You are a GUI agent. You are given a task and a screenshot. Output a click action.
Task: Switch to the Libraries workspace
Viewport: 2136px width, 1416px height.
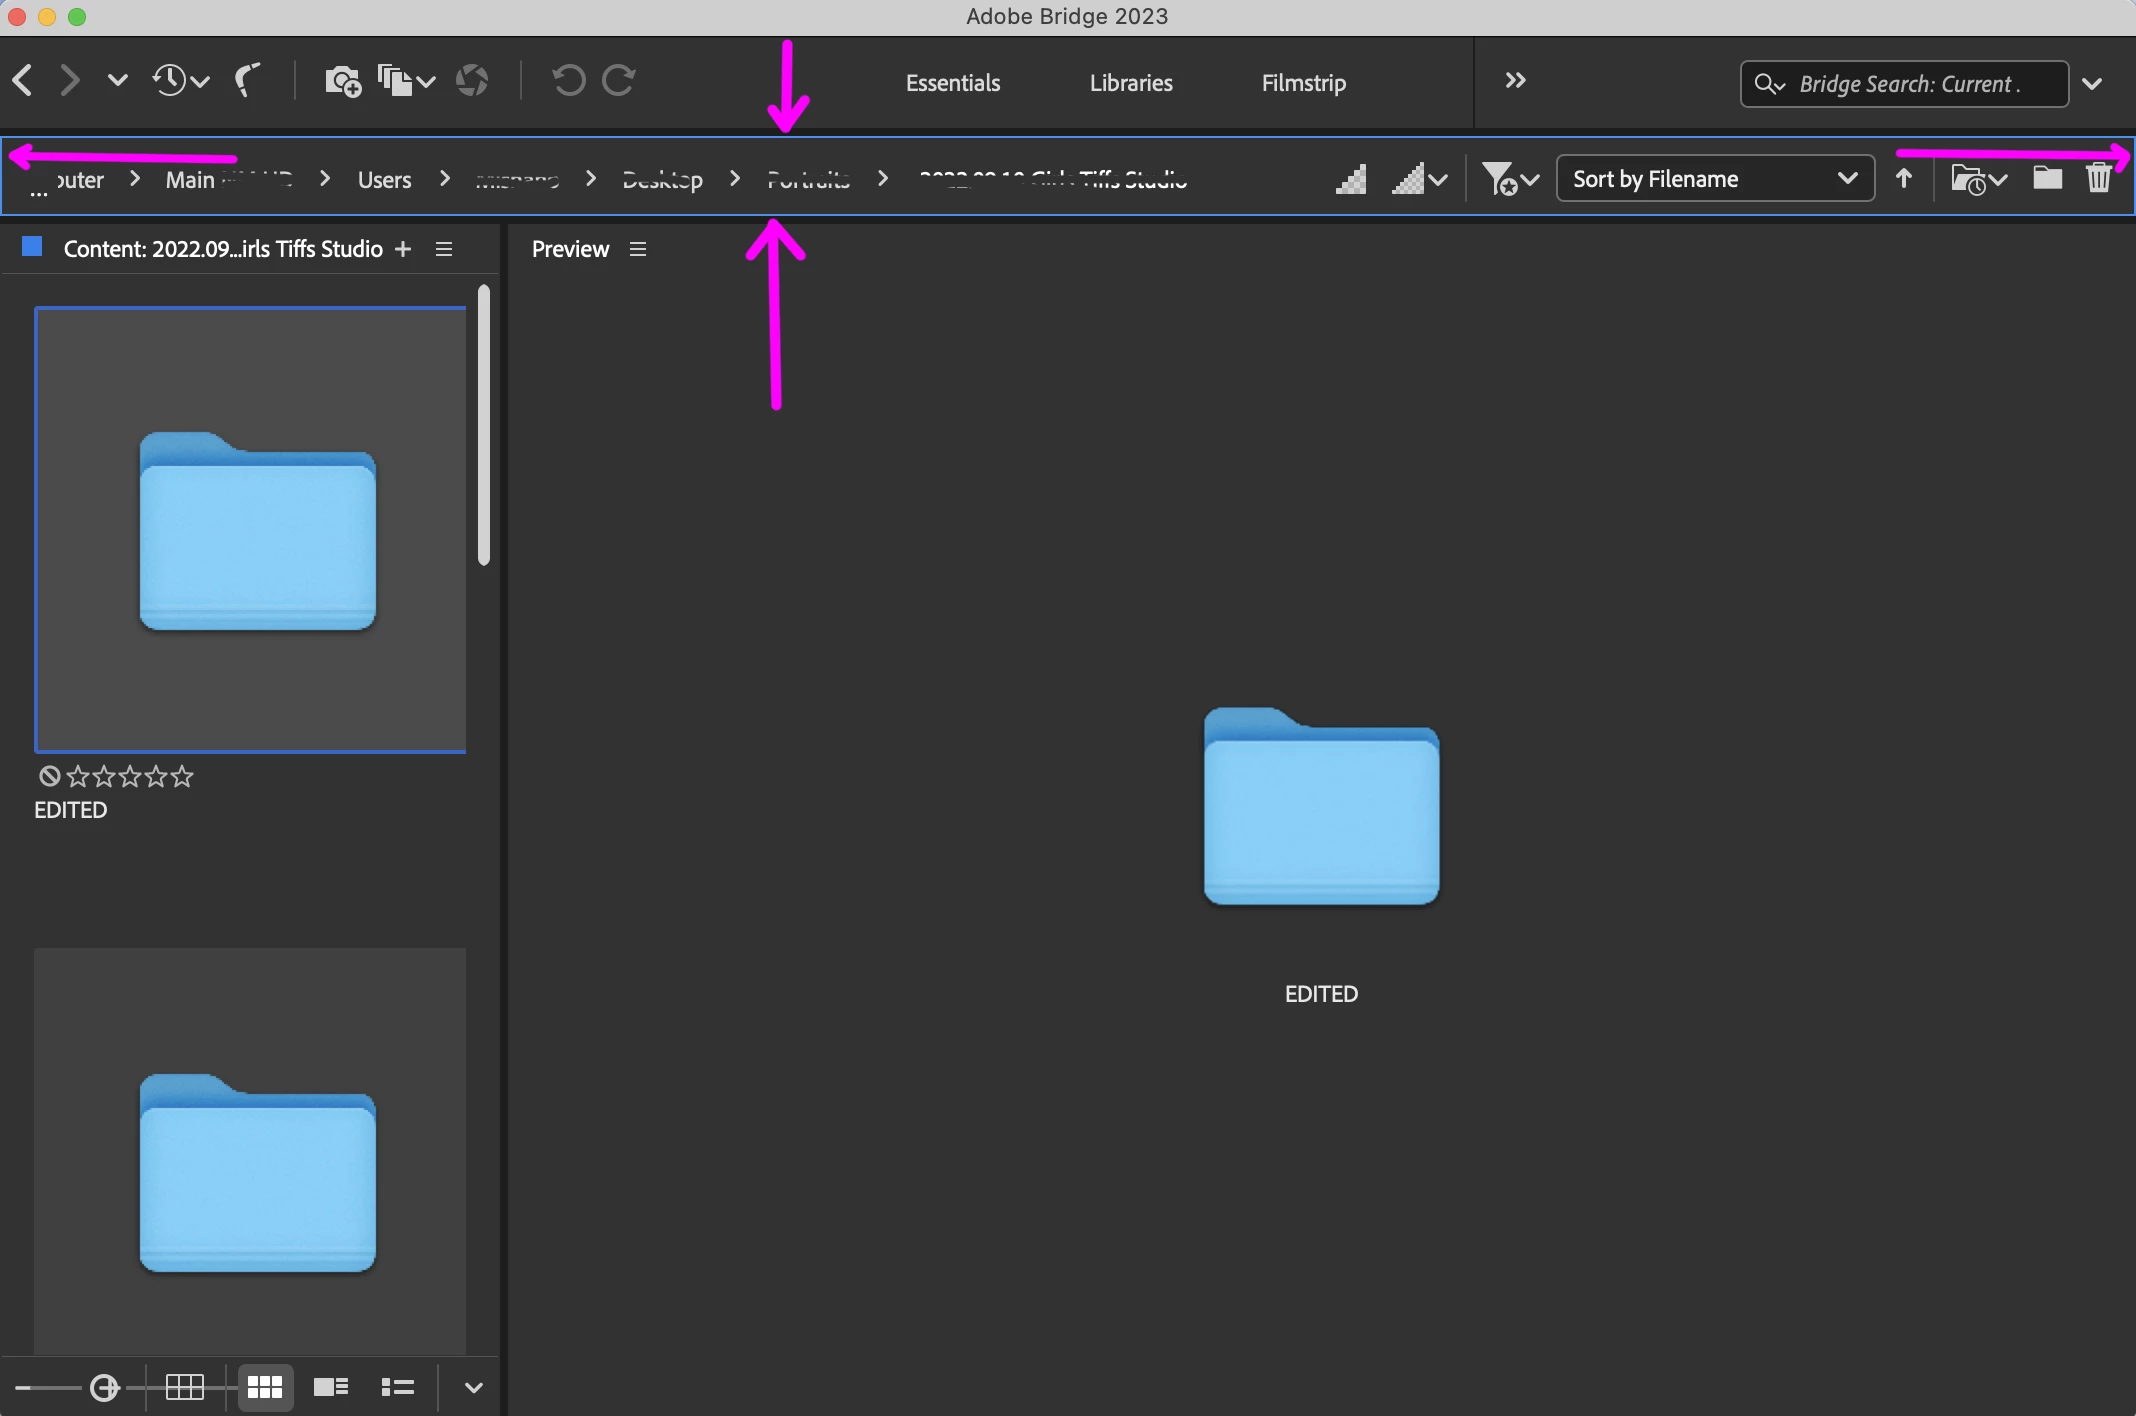[x=1131, y=83]
